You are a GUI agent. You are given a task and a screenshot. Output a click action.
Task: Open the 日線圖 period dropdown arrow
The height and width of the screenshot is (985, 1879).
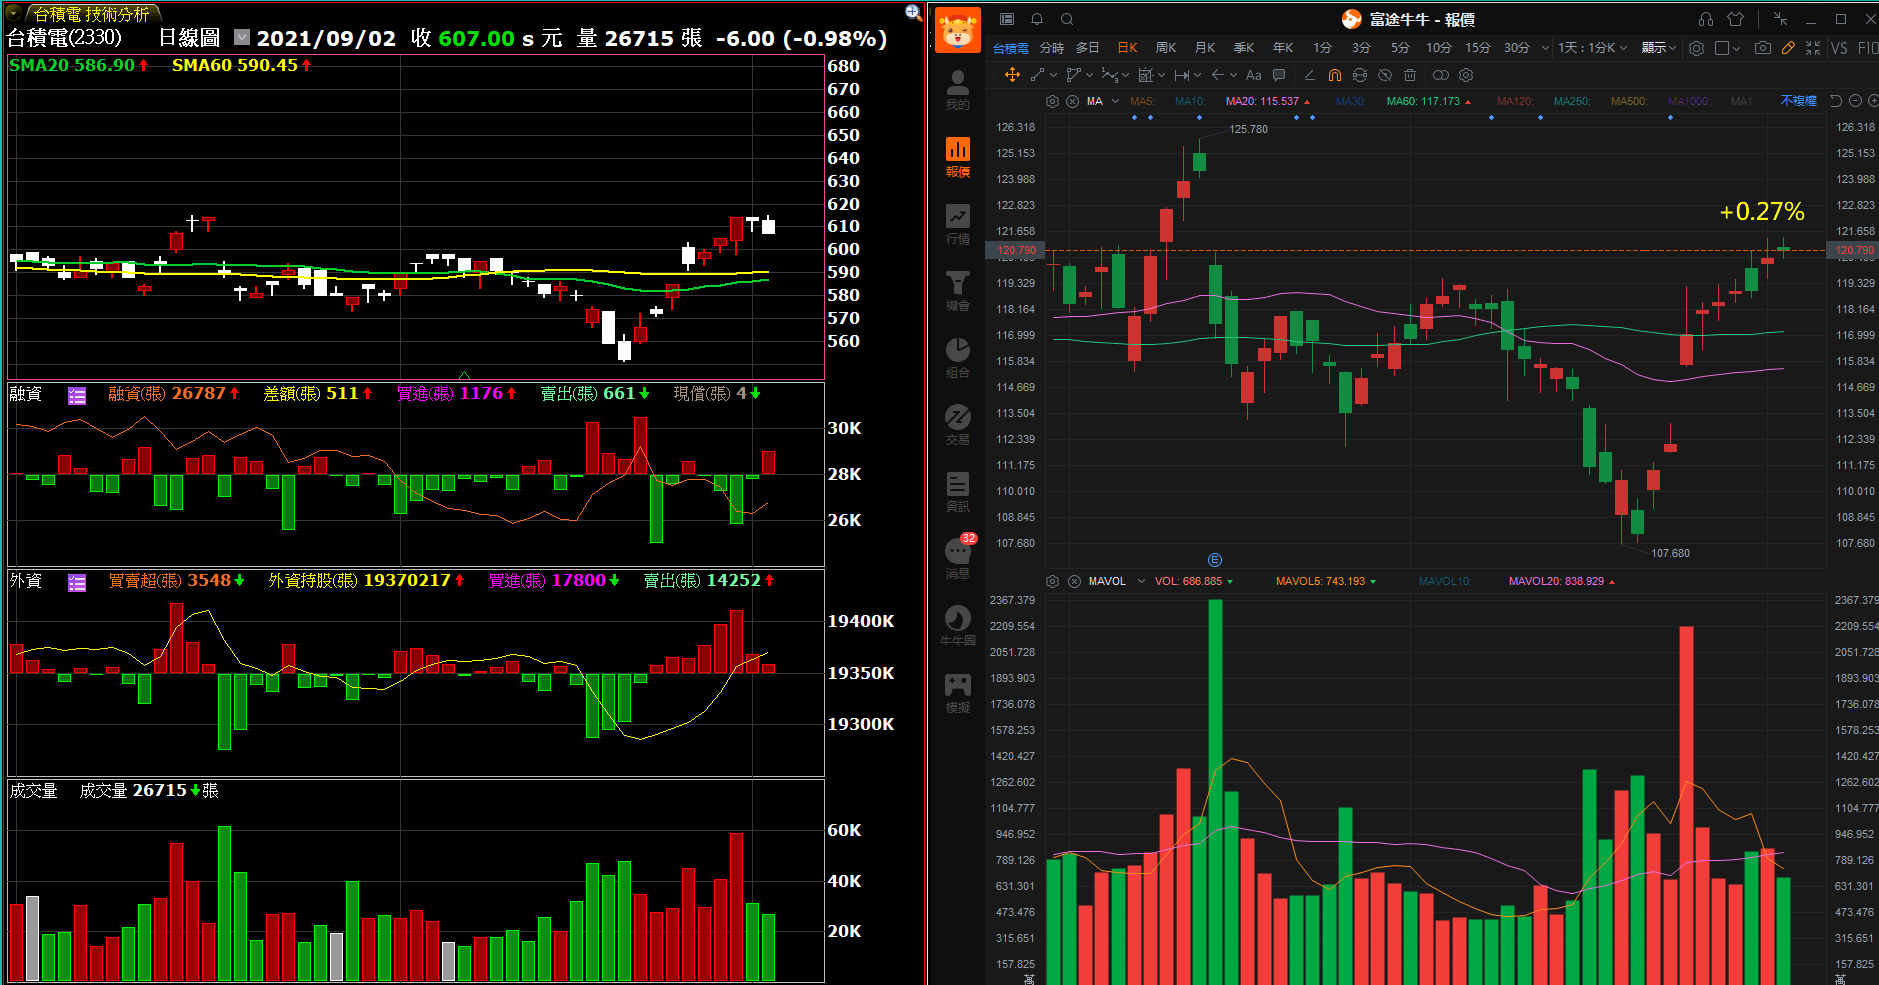(241, 37)
